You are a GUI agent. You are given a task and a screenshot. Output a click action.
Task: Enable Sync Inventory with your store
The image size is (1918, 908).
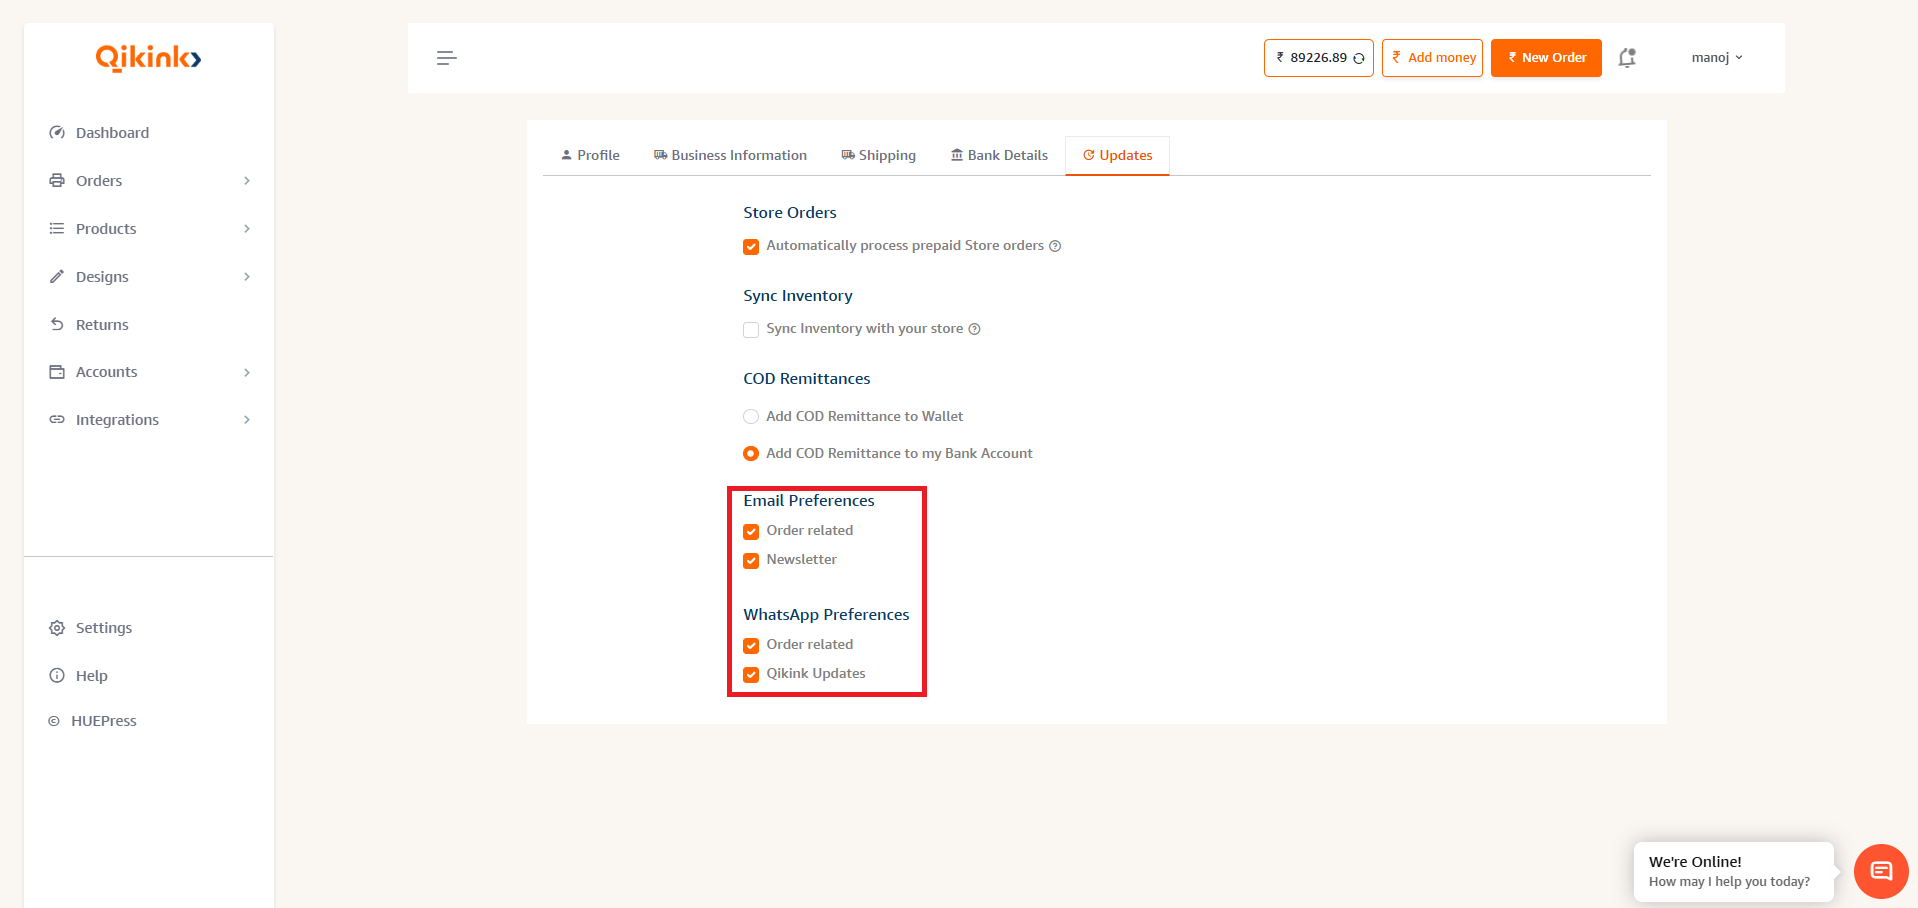click(751, 330)
